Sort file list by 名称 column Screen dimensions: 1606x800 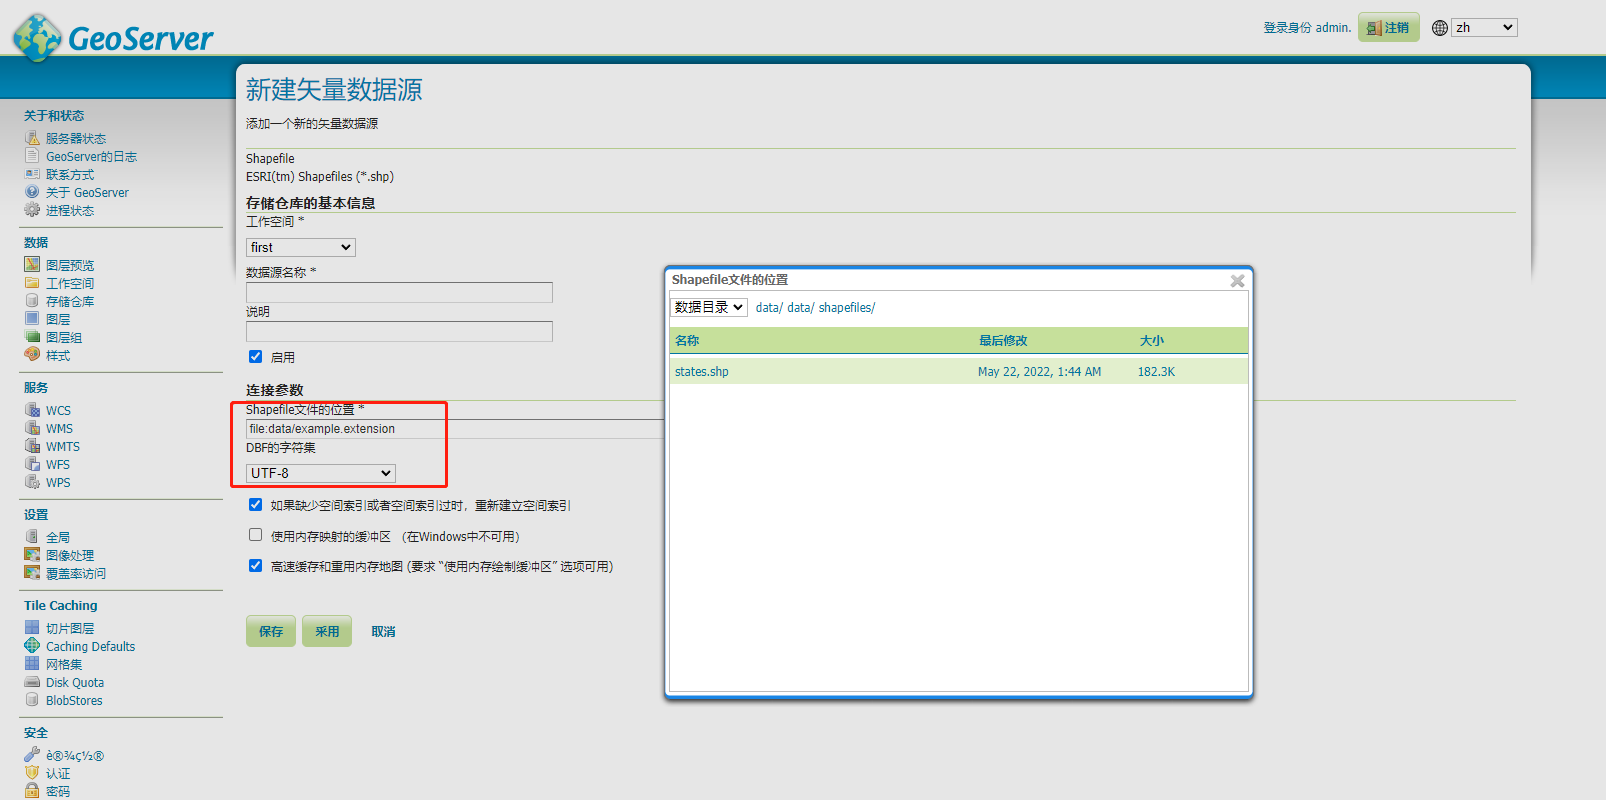(687, 341)
